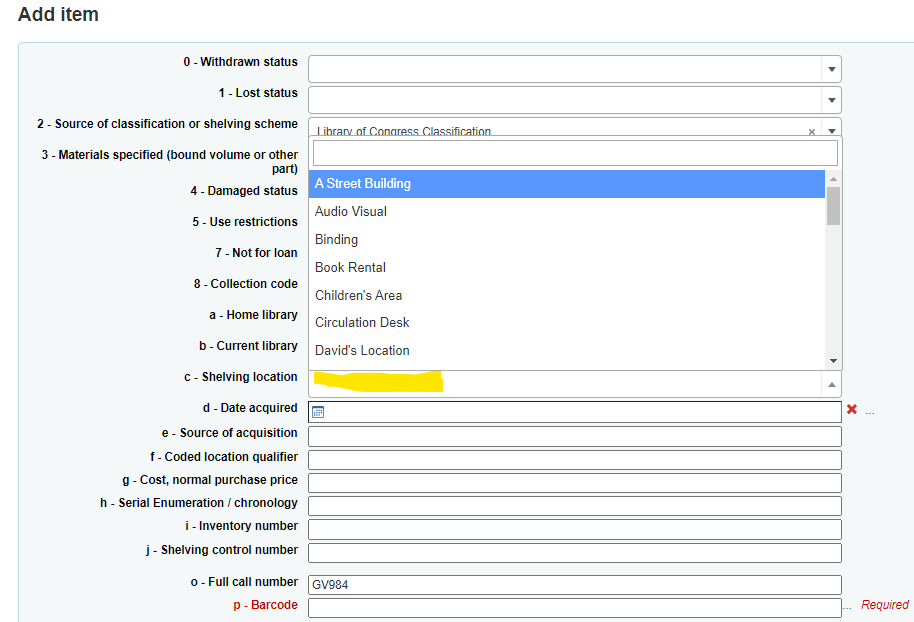This screenshot has width=914, height=622.
Task: Click the Source of acquisition field
Action: point(575,436)
